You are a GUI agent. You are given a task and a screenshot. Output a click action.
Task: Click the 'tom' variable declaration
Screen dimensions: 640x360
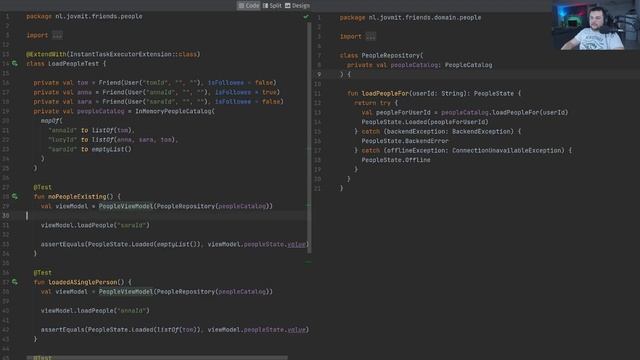point(82,82)
